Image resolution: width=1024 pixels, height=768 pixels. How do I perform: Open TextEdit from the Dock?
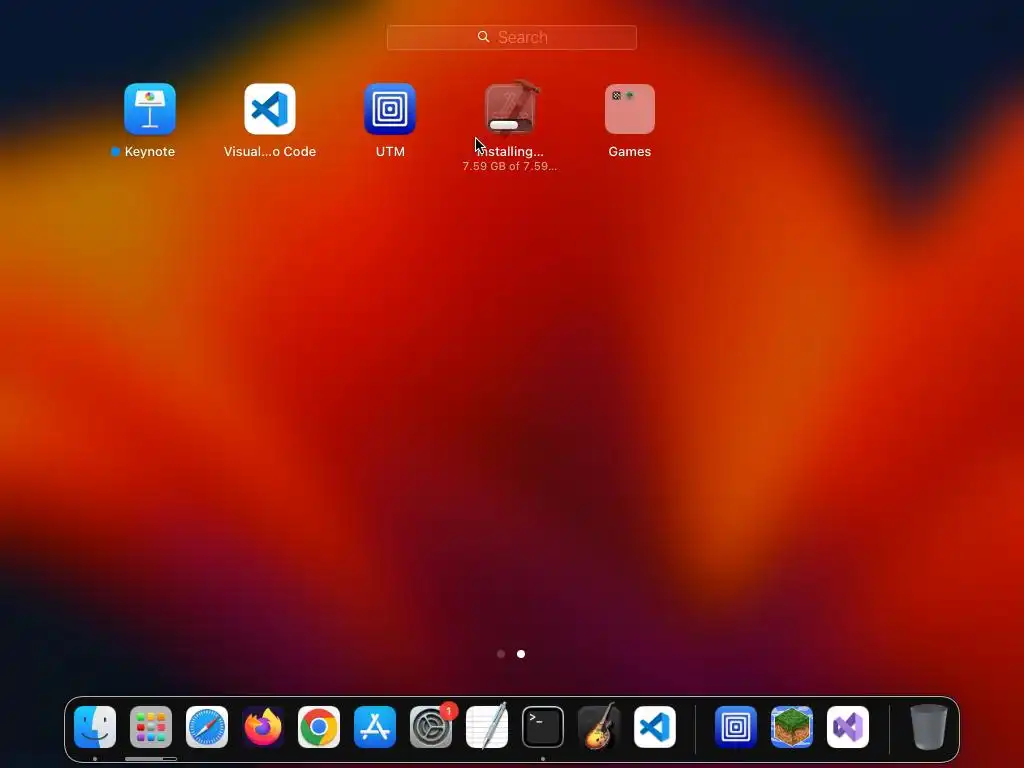(x=487, y=726)
